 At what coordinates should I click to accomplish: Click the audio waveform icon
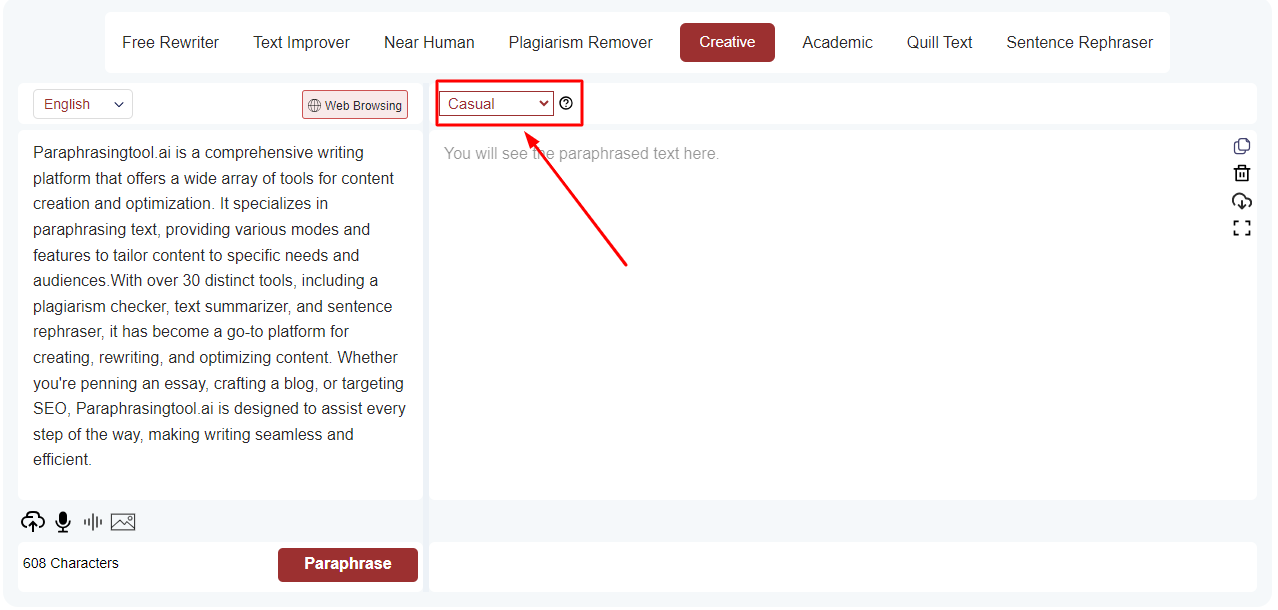coord(93,521)
